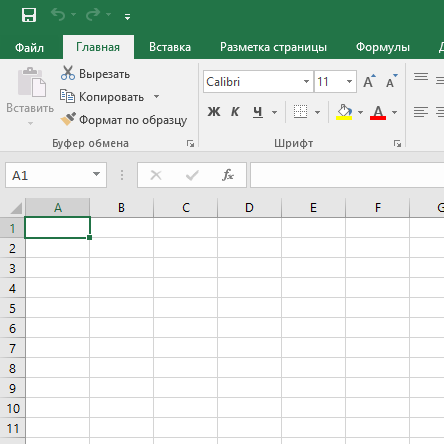This screenshot has width=444, height=444.
Task: Select column A header
Action: click(x=58, y=208)
